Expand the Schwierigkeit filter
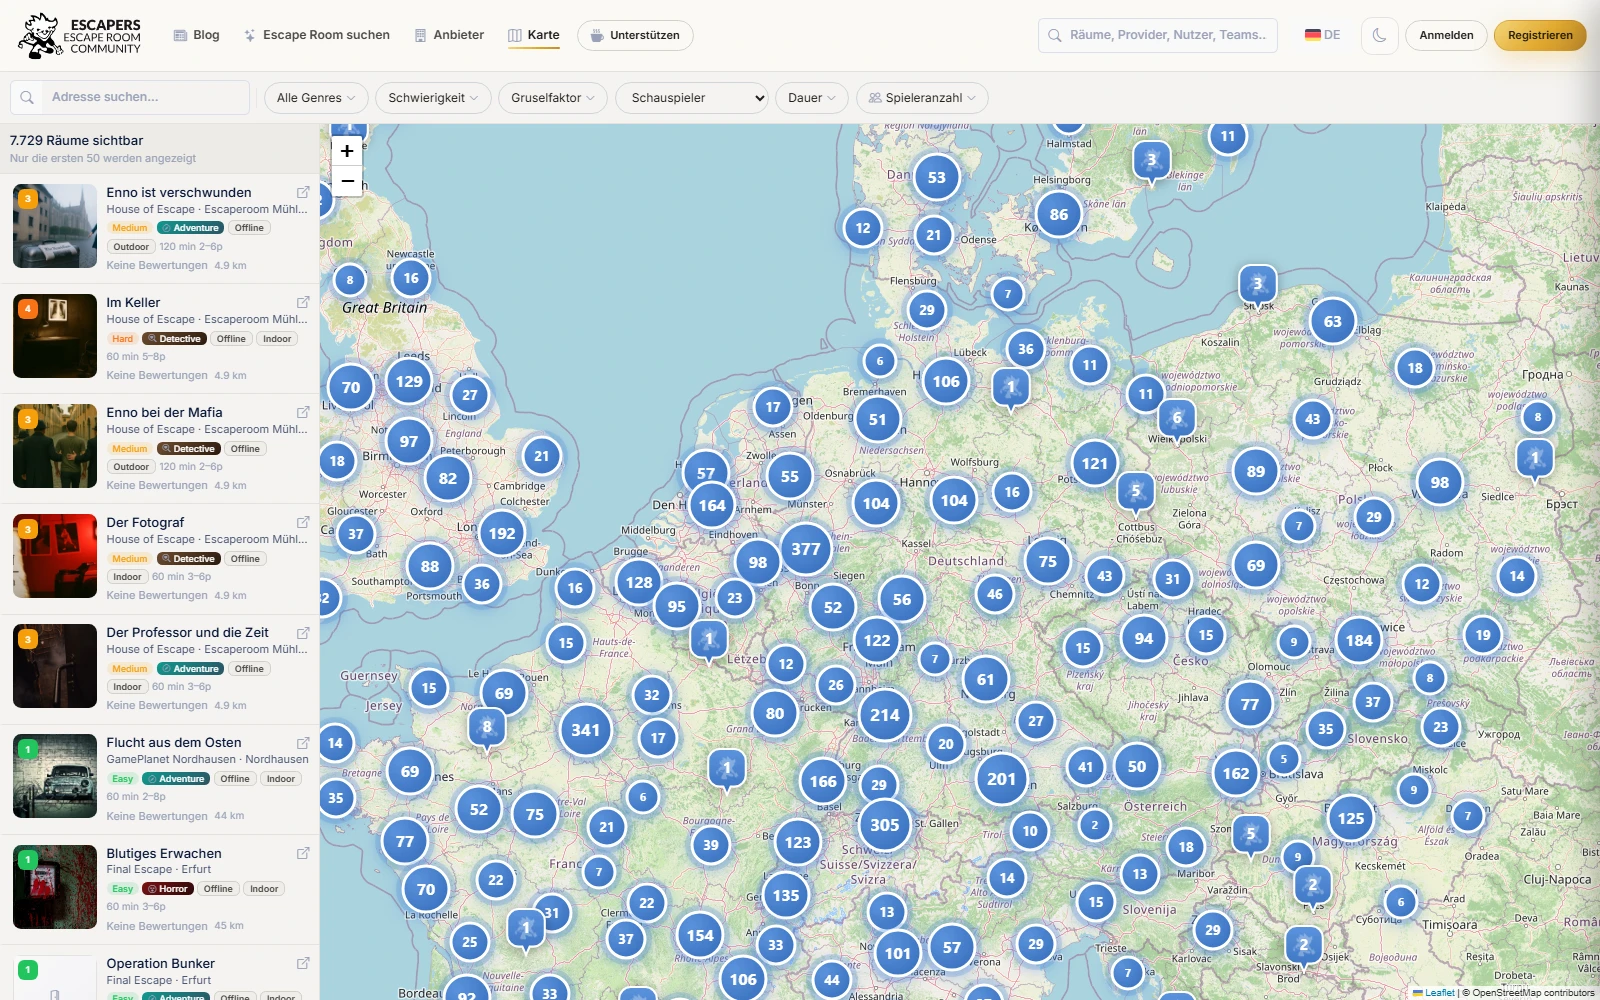The height and width of the screenshot is (1000, 1600). click(433, 98)
